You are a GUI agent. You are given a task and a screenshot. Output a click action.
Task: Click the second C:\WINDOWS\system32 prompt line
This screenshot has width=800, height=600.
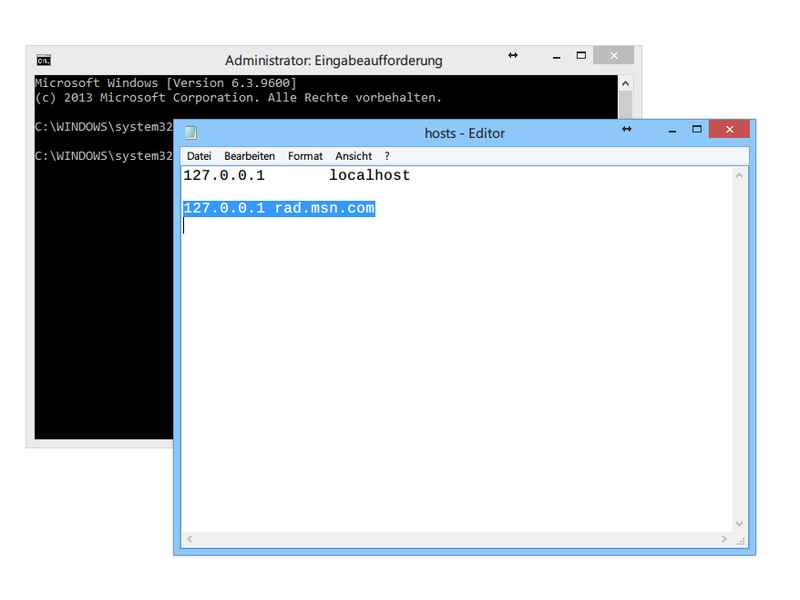click(x=104, y=156)
